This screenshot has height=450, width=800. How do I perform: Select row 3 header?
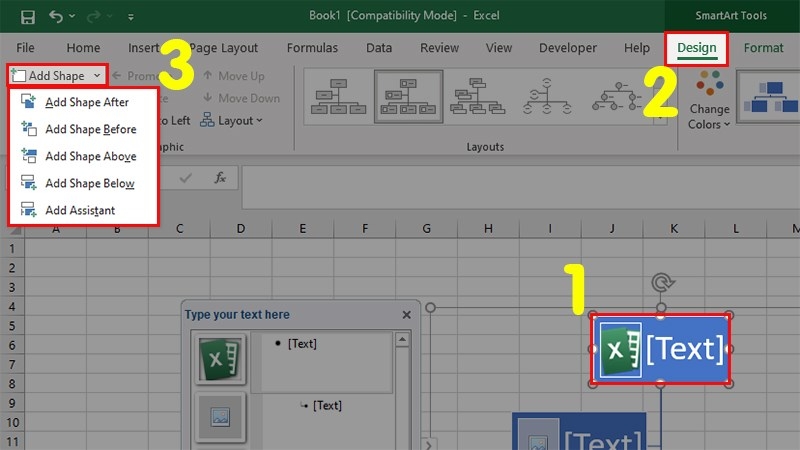pyautogui.click(x=12, y=287)
